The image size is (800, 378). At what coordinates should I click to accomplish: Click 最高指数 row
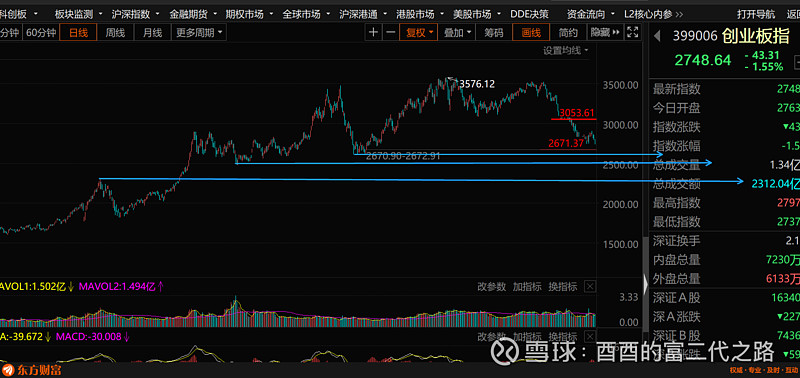[x=726, y=203]
